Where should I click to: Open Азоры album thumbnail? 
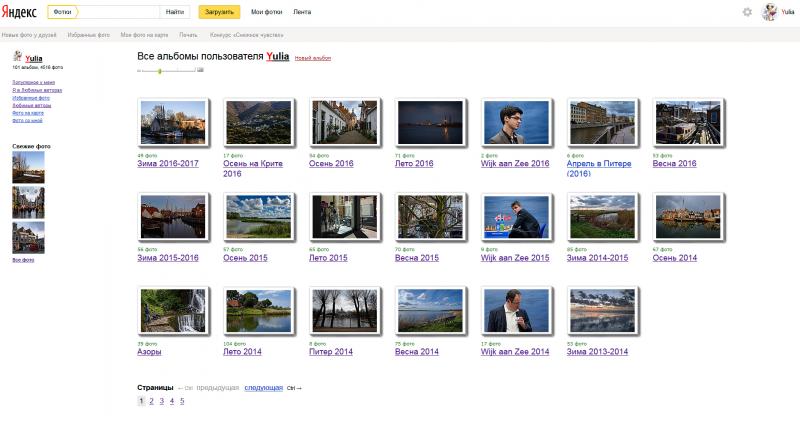coord(173,311)
